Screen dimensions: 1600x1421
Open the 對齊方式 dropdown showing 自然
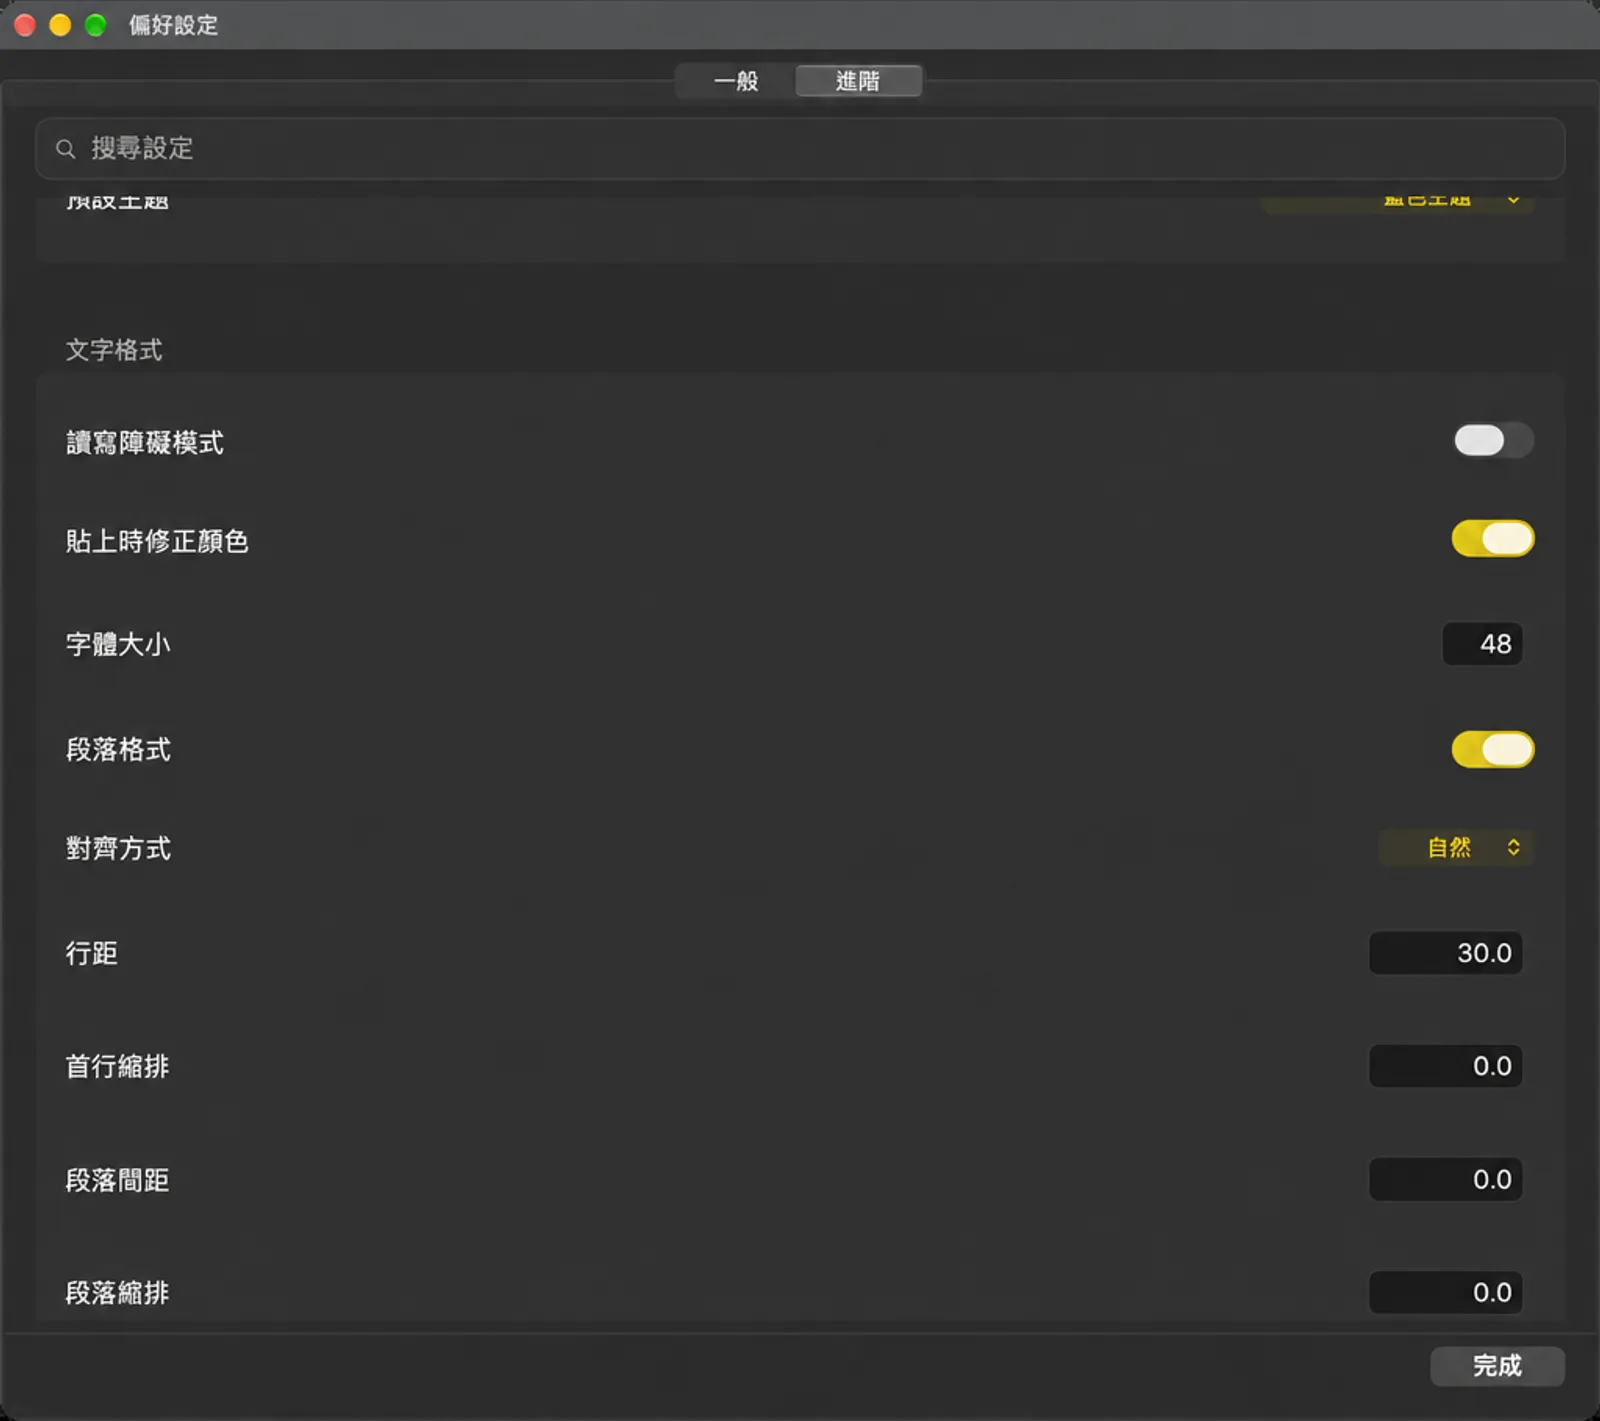(x=1456, y=848)
